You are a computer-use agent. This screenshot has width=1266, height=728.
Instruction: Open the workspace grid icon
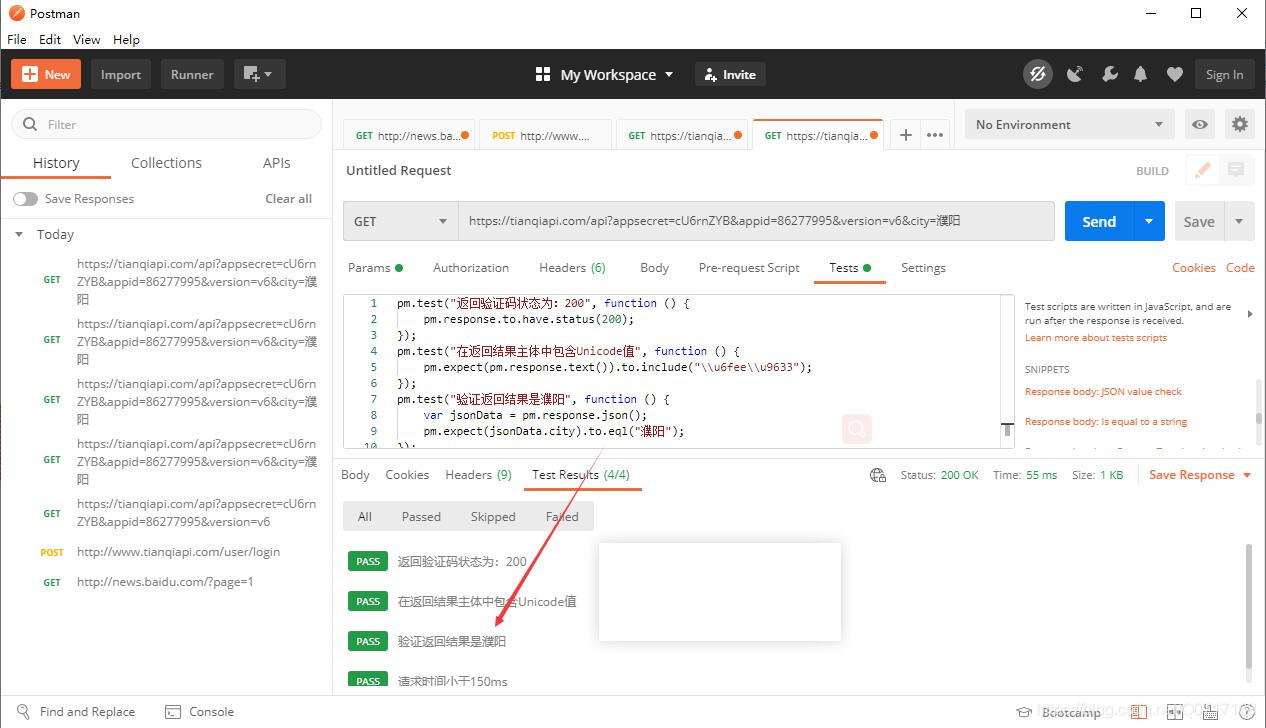click(543, 74)
